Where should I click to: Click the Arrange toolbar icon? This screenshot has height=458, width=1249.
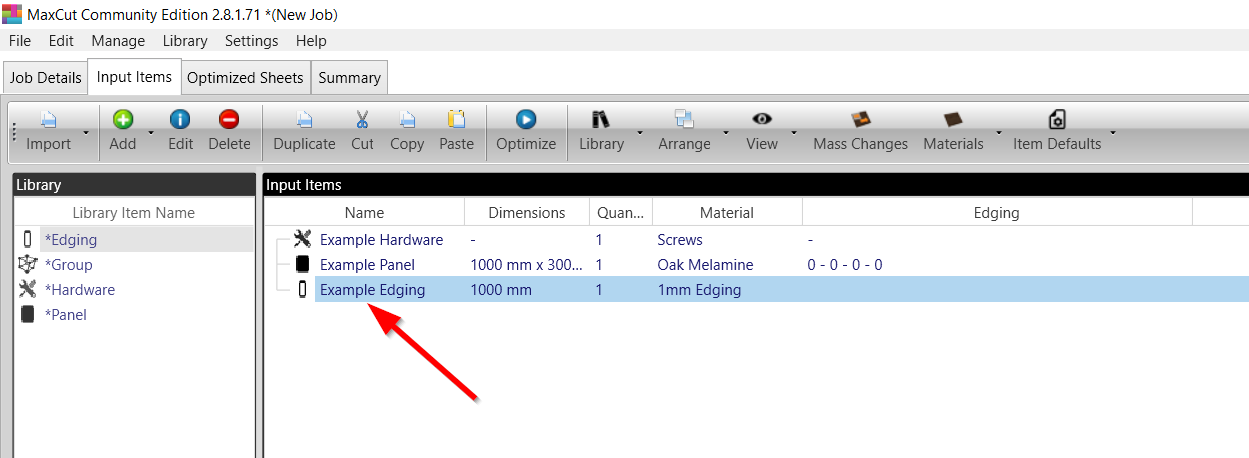(684, 120)
